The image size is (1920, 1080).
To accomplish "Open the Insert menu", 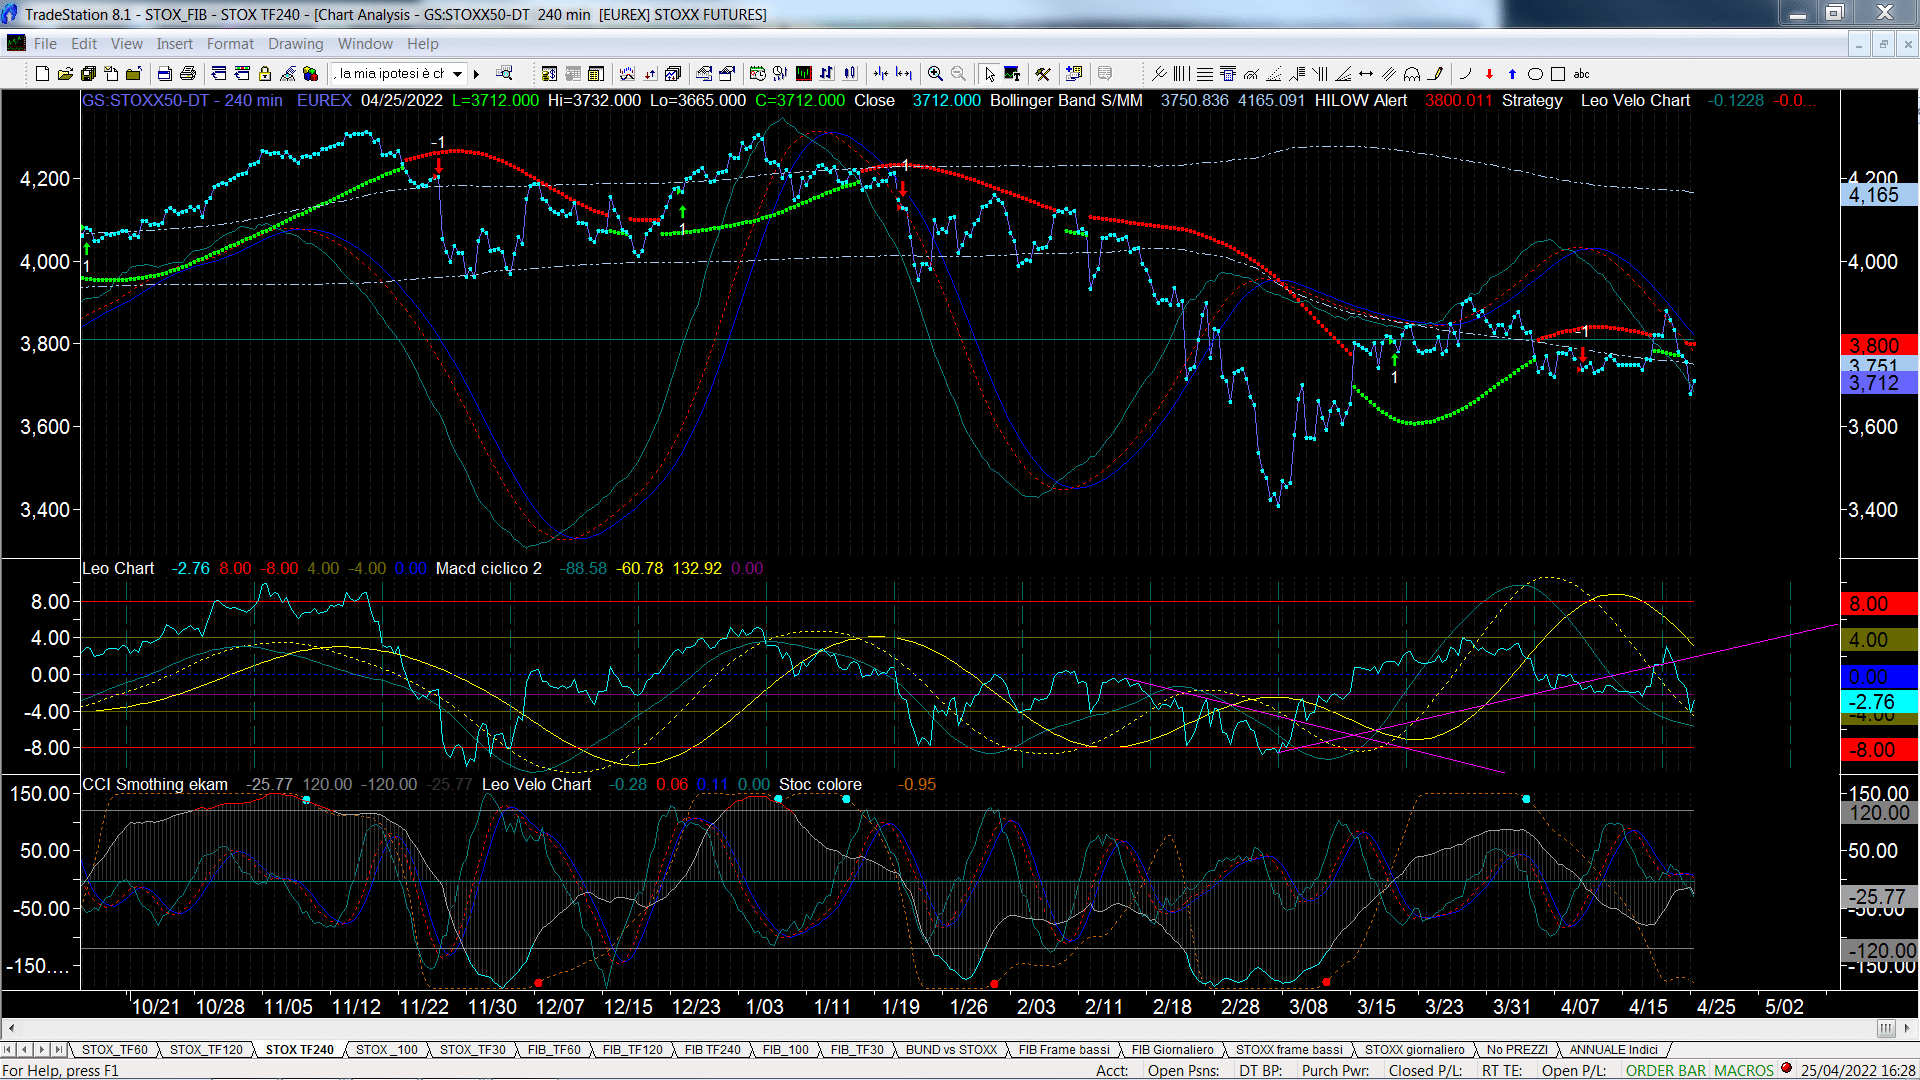I will click(174, 44).
